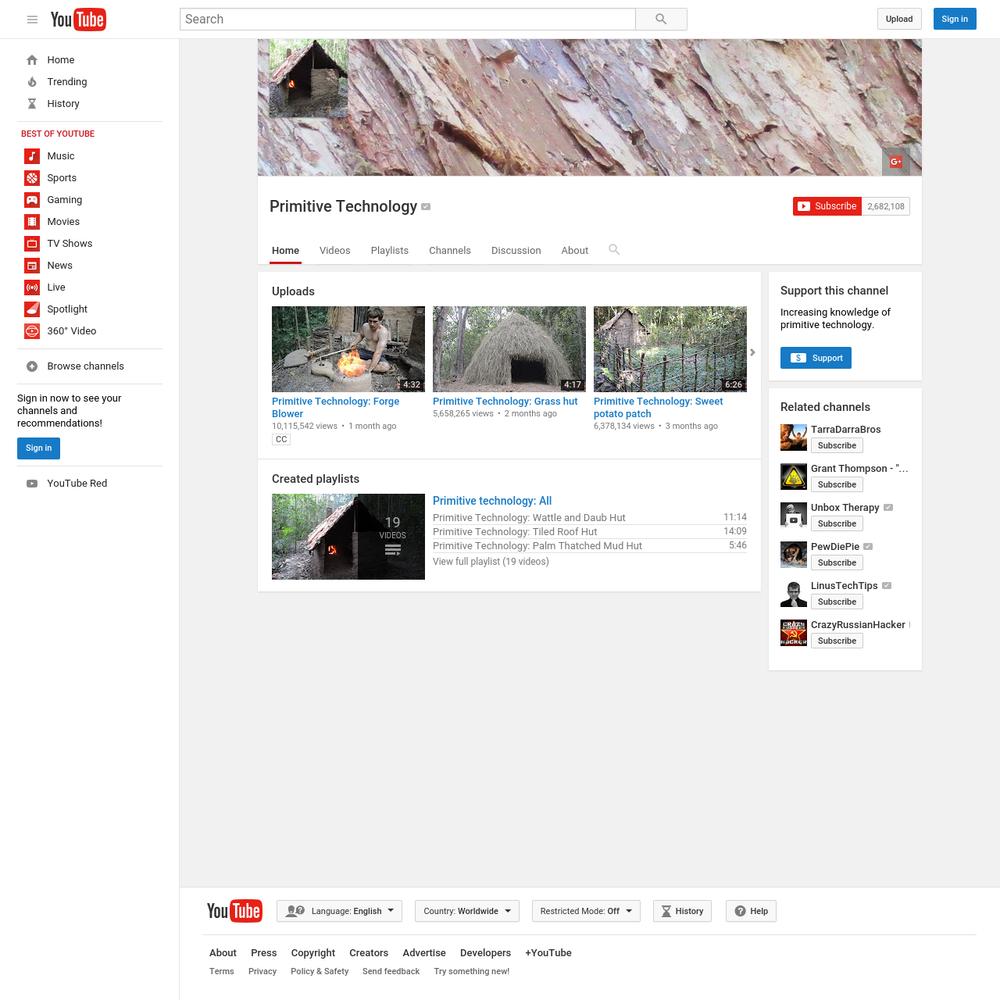Open Sweet potato patch video thumbnail
Screen dimensions: 1000x1000
click(x=670, y=349)
